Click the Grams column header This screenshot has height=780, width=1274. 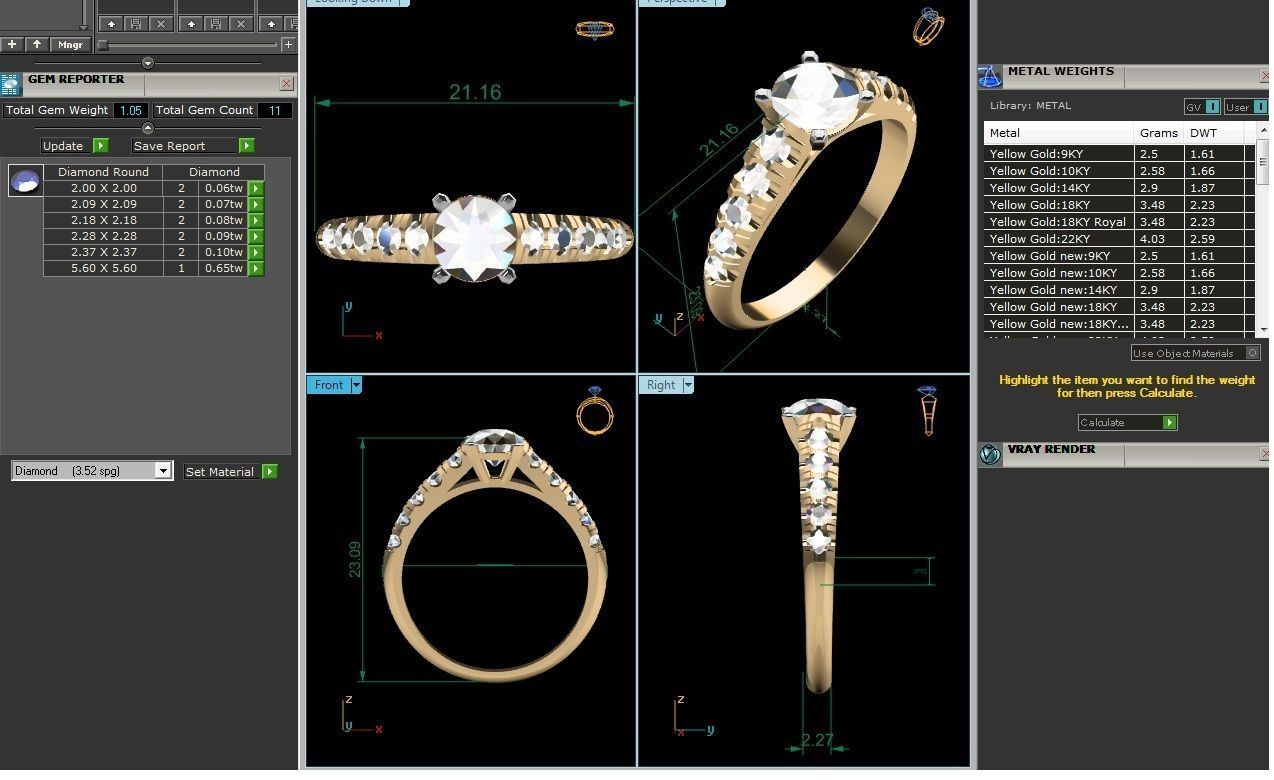(x=1159, y=133)
